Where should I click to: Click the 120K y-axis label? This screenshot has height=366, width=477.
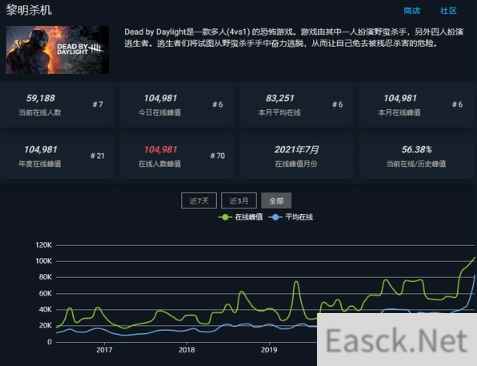[44, 245]
